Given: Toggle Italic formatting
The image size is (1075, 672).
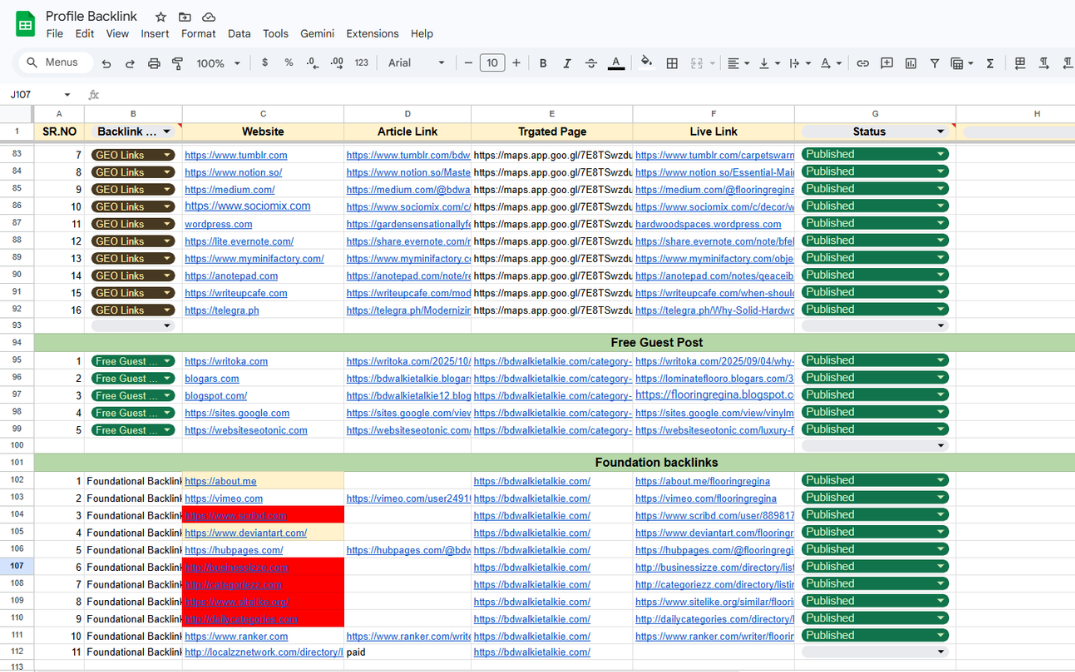Looking at the screenshot, I should 567,63.
